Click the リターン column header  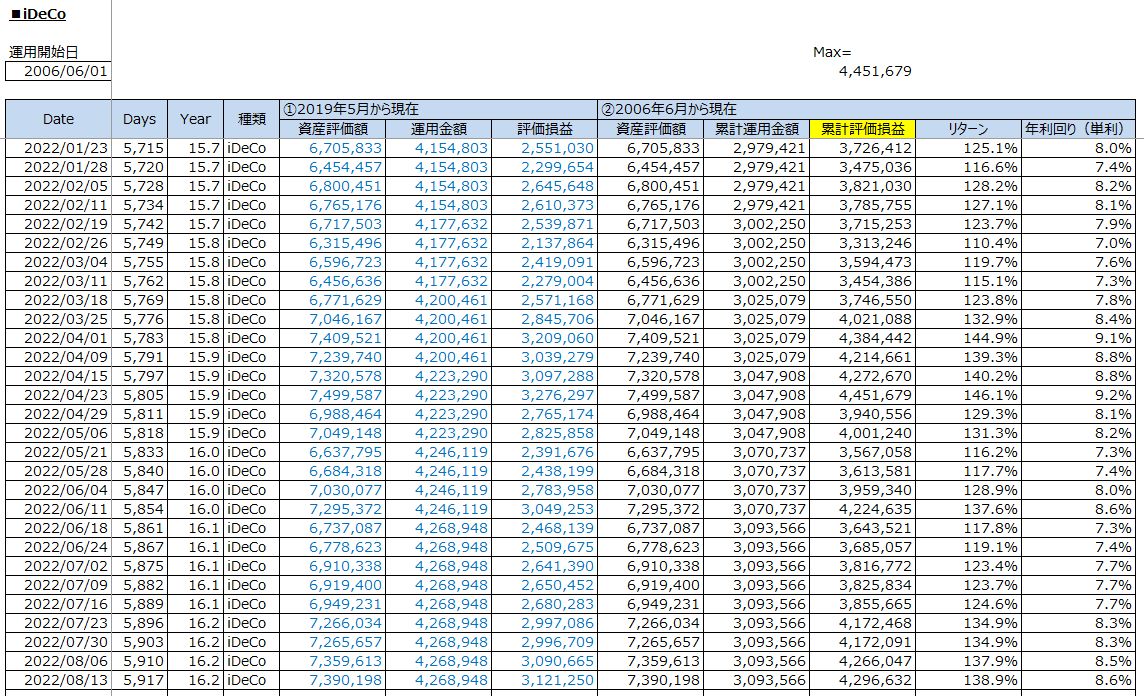click(x=967, y=129)
